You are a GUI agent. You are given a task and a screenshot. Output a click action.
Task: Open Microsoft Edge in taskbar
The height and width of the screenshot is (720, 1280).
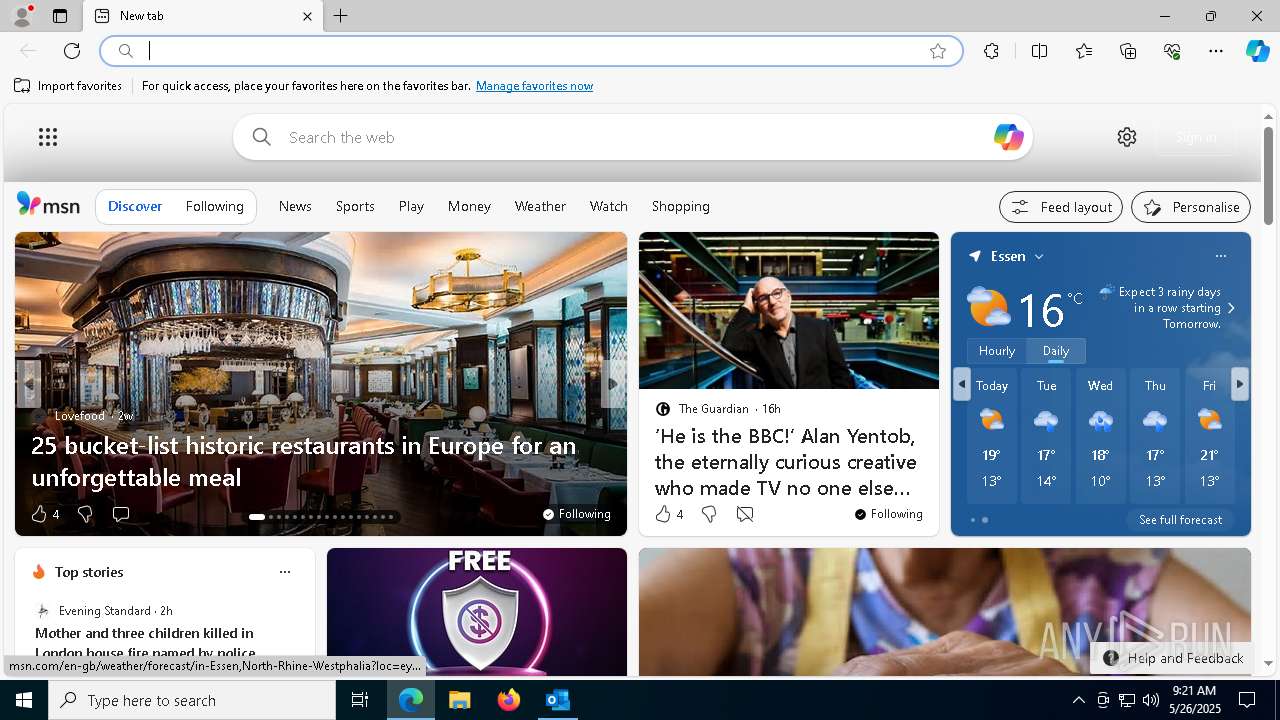[411, 700]
